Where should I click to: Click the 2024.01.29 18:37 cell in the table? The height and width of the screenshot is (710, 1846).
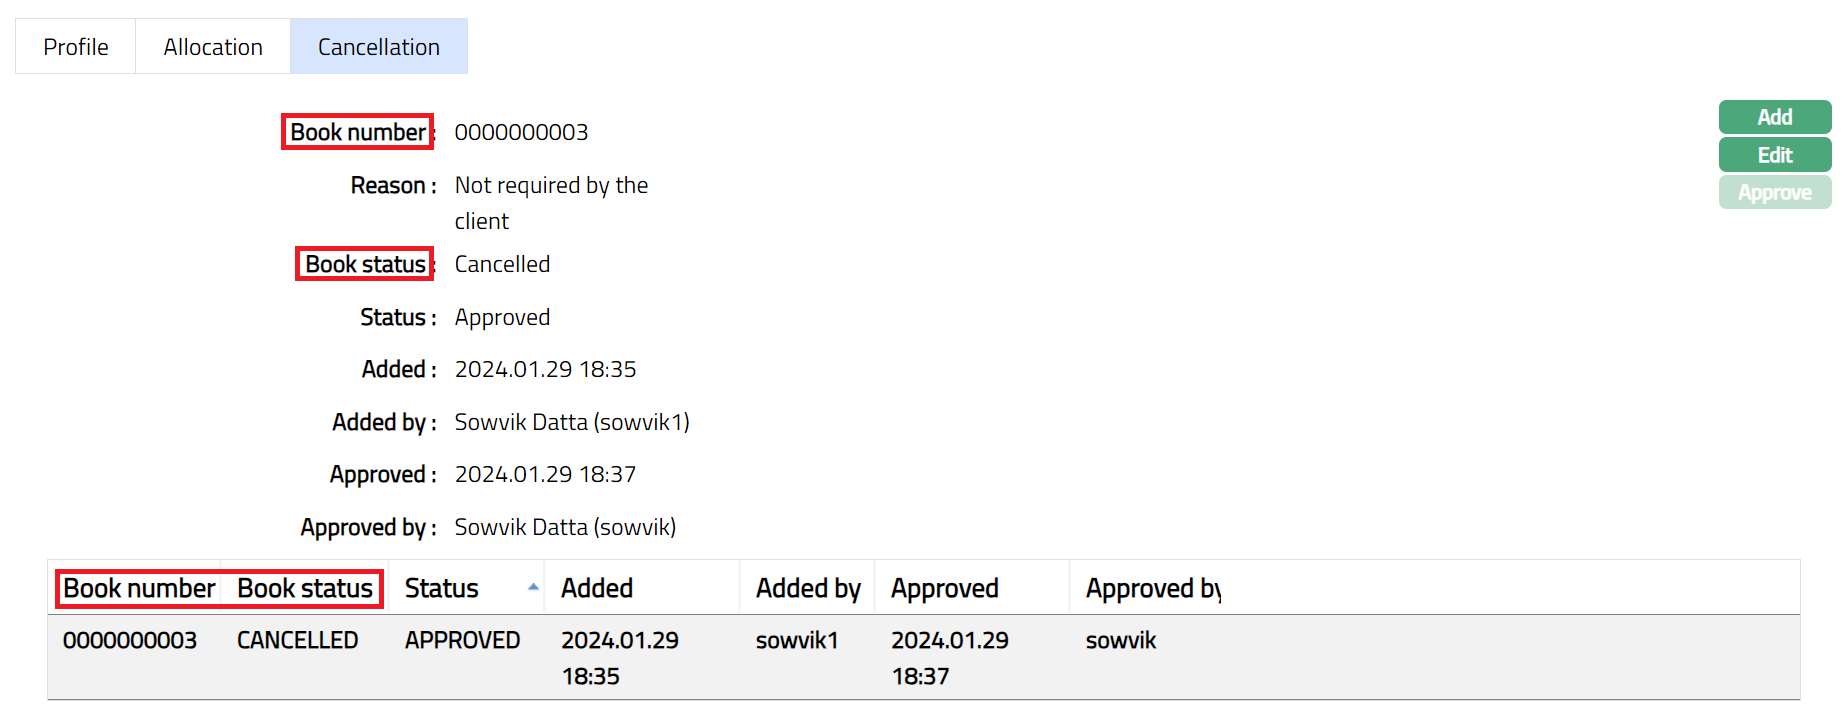click(x=950, y=658)
